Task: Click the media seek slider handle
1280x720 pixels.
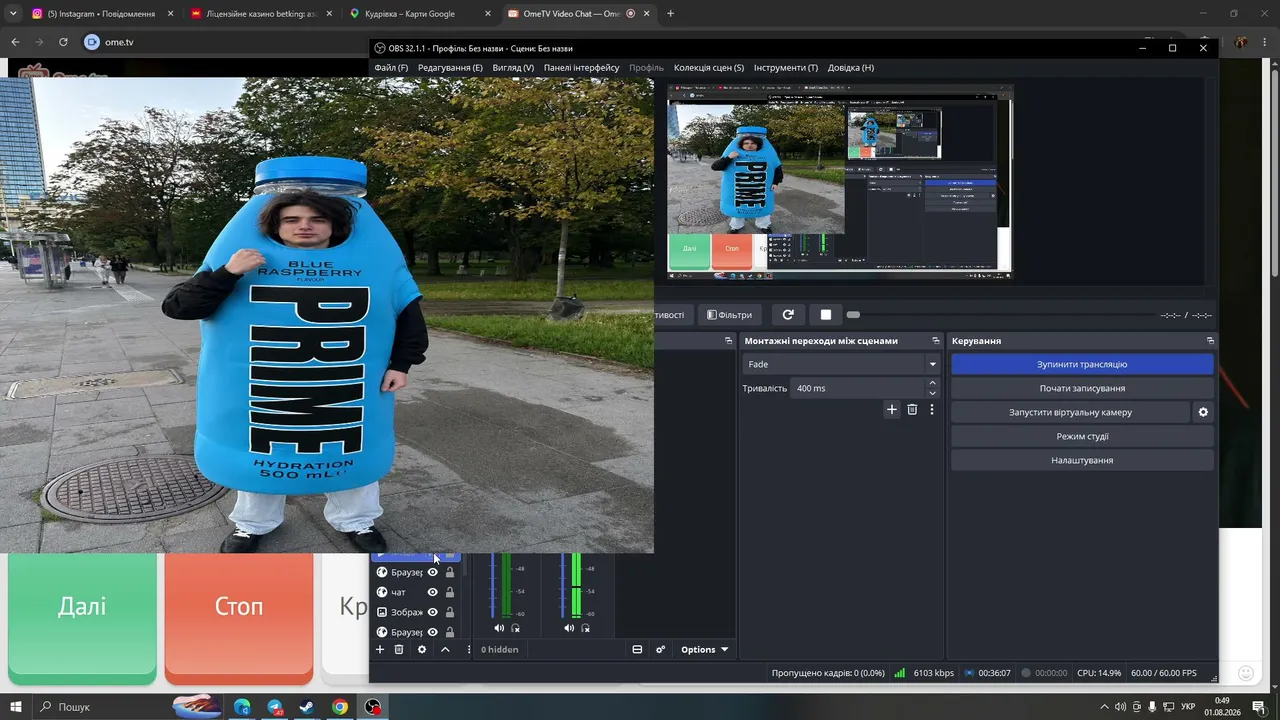Action: [853, 315]
